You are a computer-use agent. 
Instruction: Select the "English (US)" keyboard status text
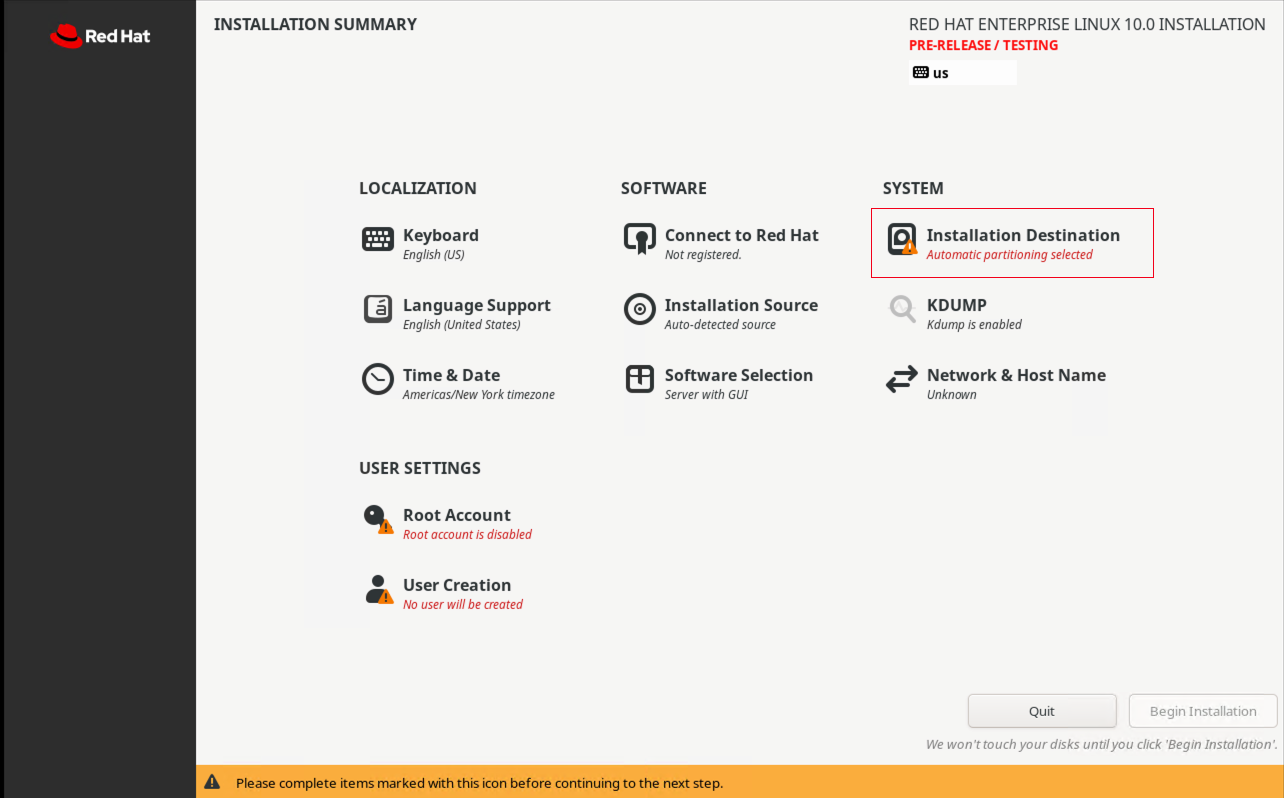coord(433,255)
